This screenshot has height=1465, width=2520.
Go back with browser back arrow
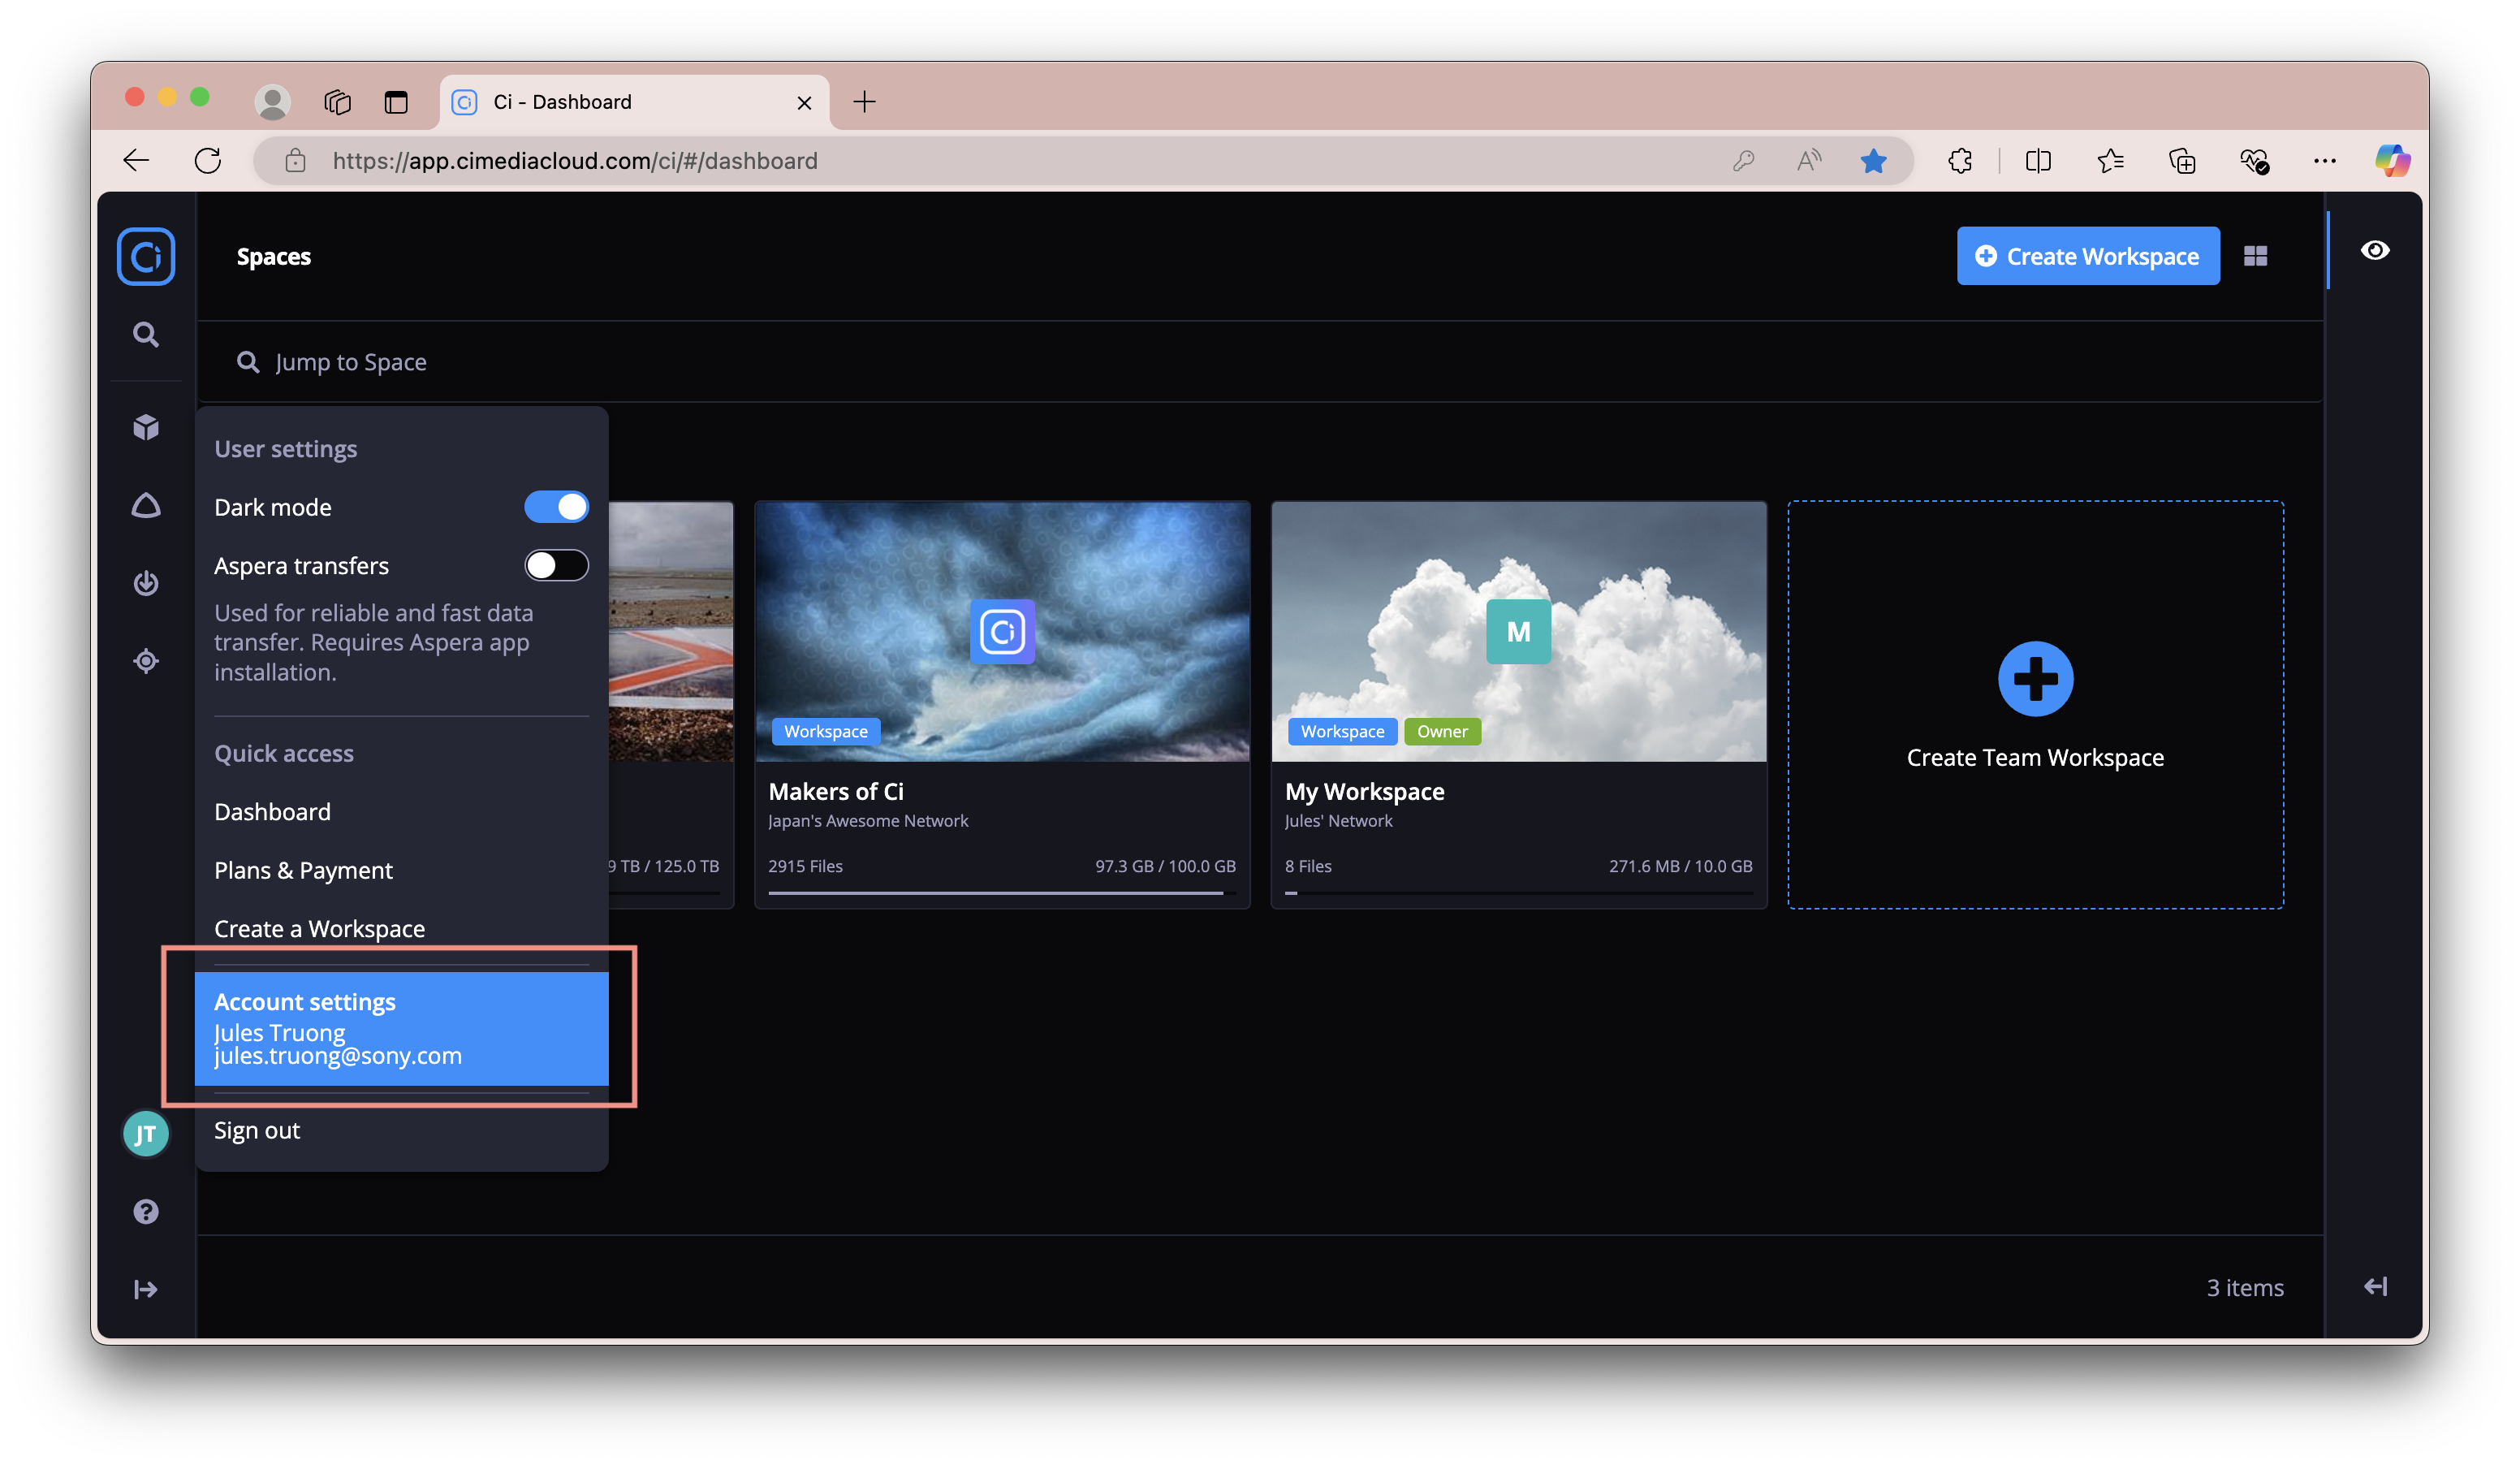(136, 161)
